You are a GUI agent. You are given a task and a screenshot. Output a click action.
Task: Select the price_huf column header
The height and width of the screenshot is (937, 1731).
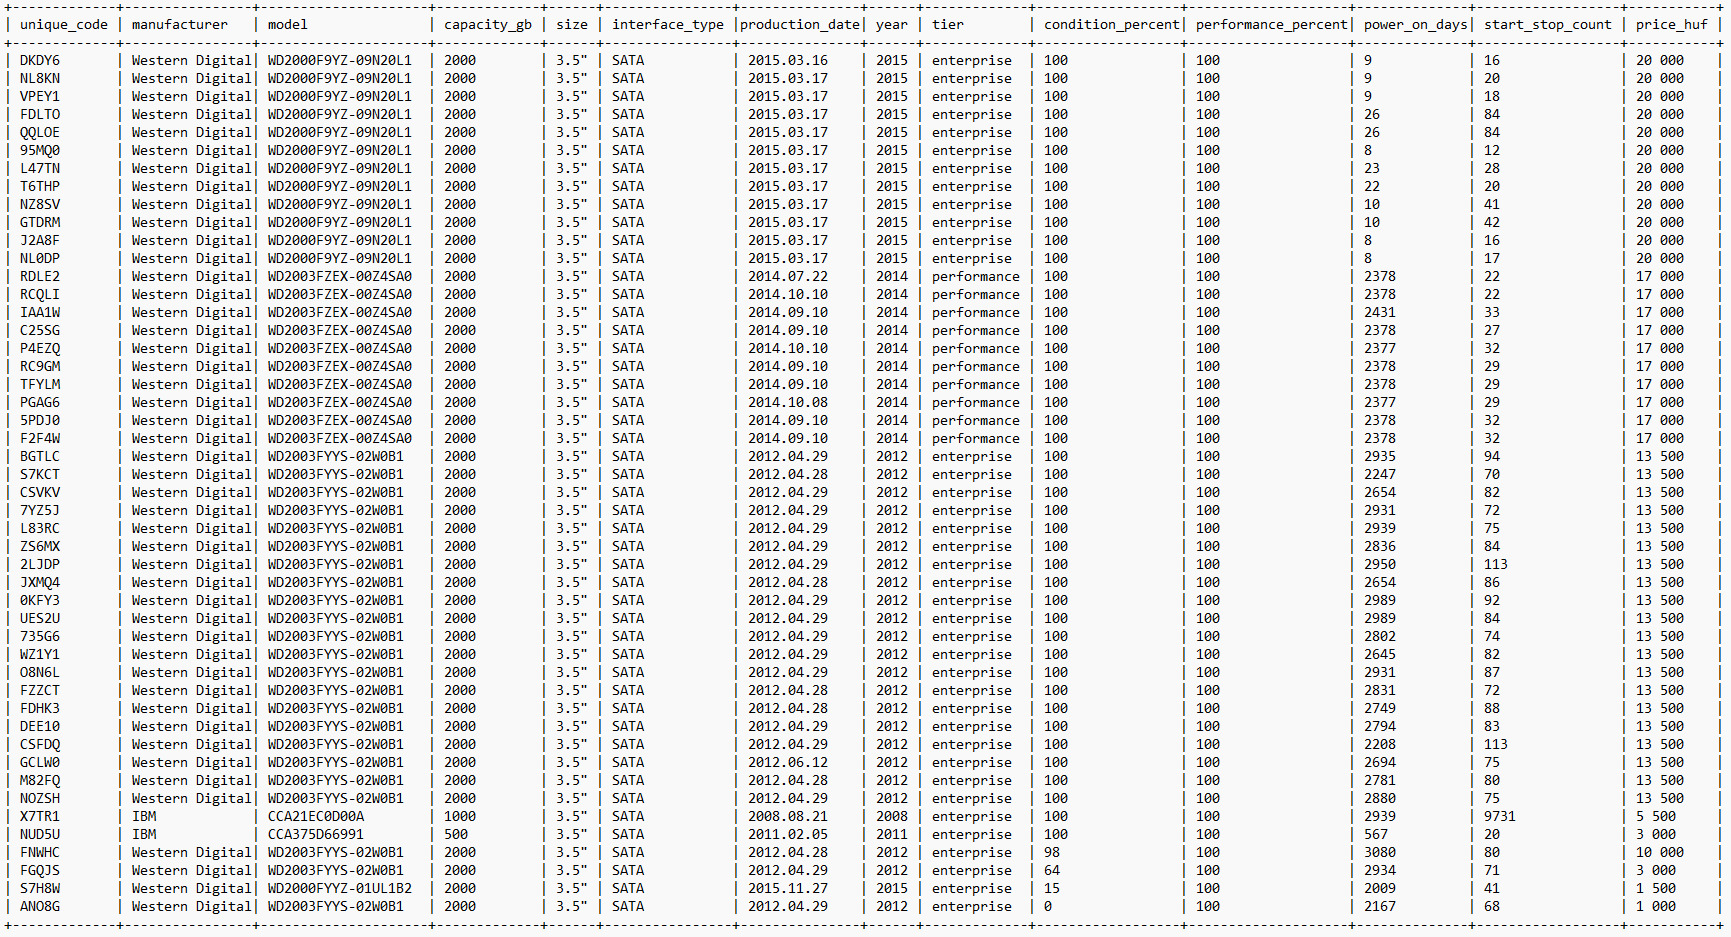pos(1672,24)
